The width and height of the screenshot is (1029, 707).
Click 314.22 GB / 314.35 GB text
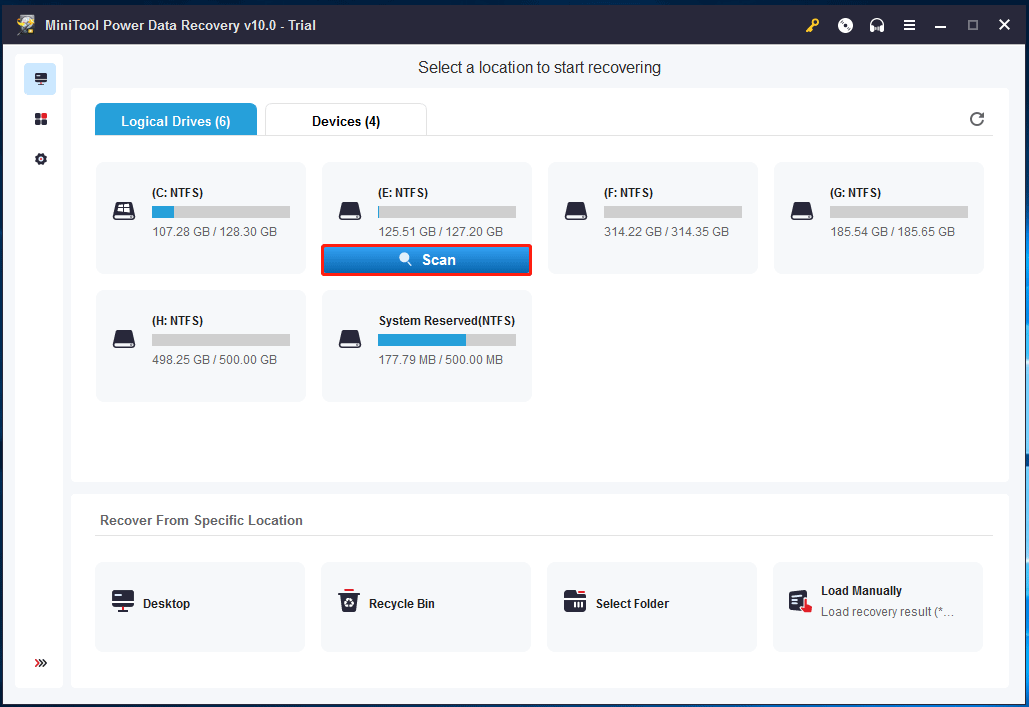click(666, 232)
